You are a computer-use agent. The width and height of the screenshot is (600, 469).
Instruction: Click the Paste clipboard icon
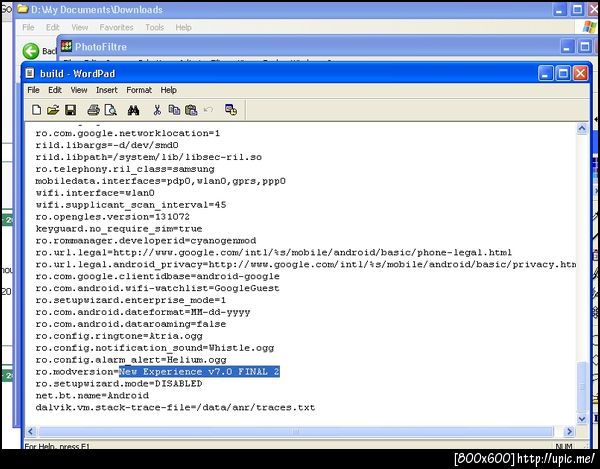(x=191, y=110)
